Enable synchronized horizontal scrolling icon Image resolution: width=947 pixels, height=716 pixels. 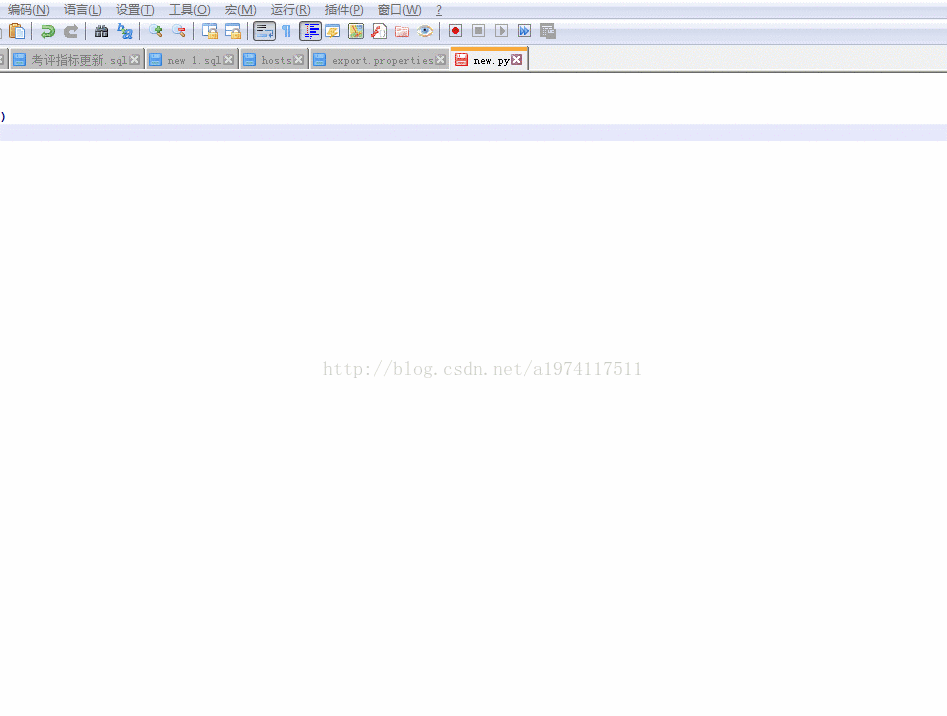point(233,31)
